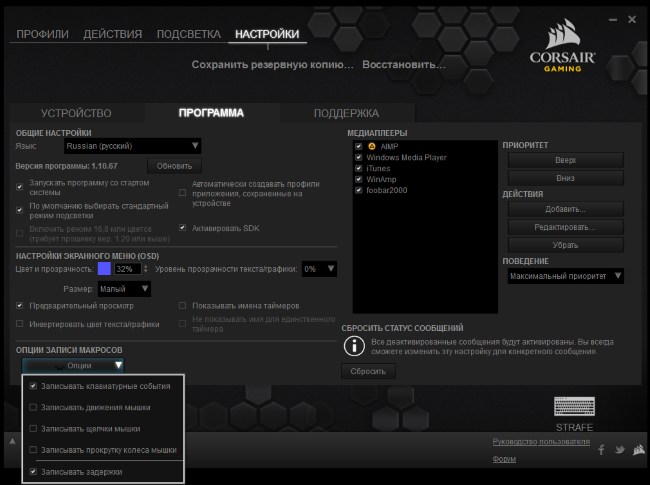The height and width of the screenshot is (485, 650).
Task: Switch to the 'УСТРОЙСТВО' tab
Action: pos(76,113)
